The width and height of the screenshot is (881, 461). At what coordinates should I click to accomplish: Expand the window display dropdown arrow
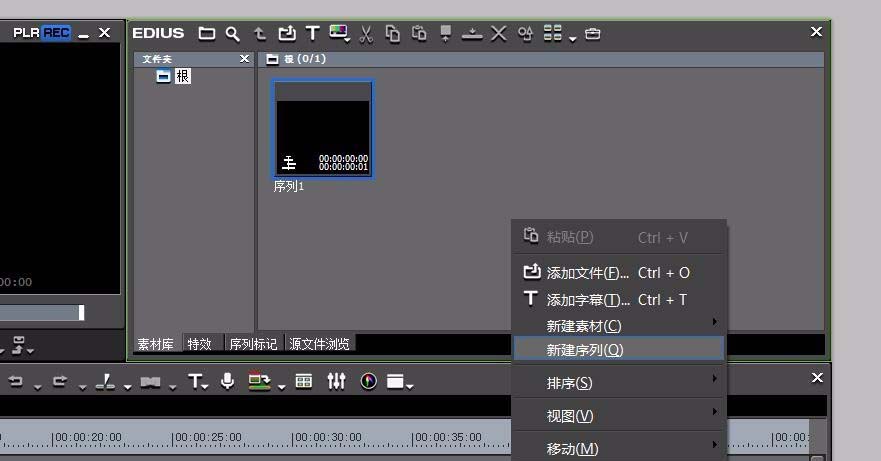281,387
